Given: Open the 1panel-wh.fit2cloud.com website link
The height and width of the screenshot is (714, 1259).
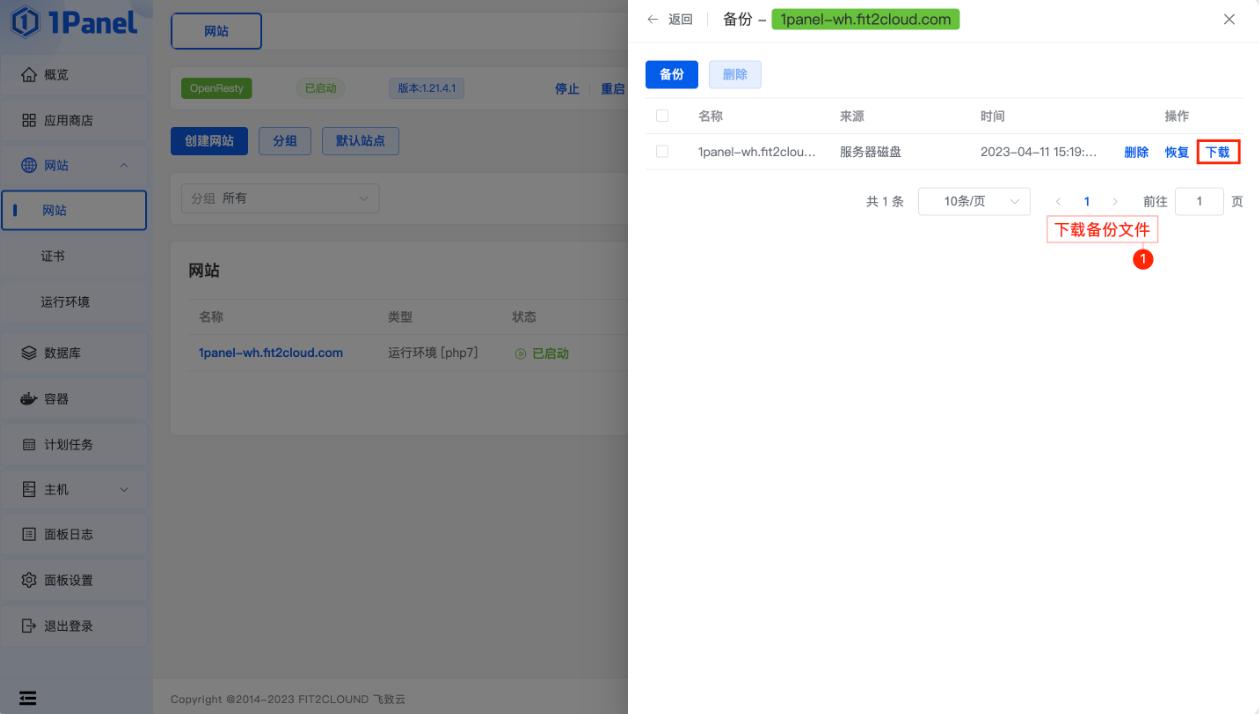Looking at the screenshot, I should (x=271, y=353).
